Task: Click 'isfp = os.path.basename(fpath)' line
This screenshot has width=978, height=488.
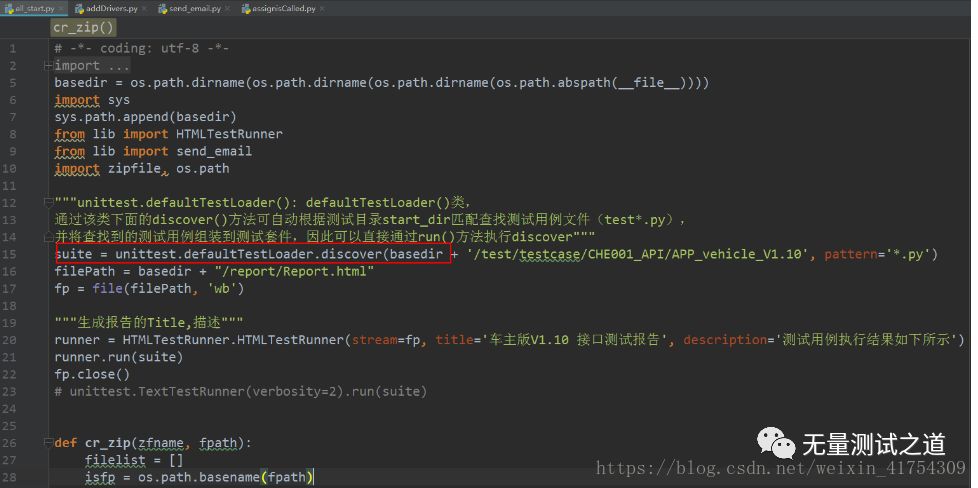Action: coord(200,477)
